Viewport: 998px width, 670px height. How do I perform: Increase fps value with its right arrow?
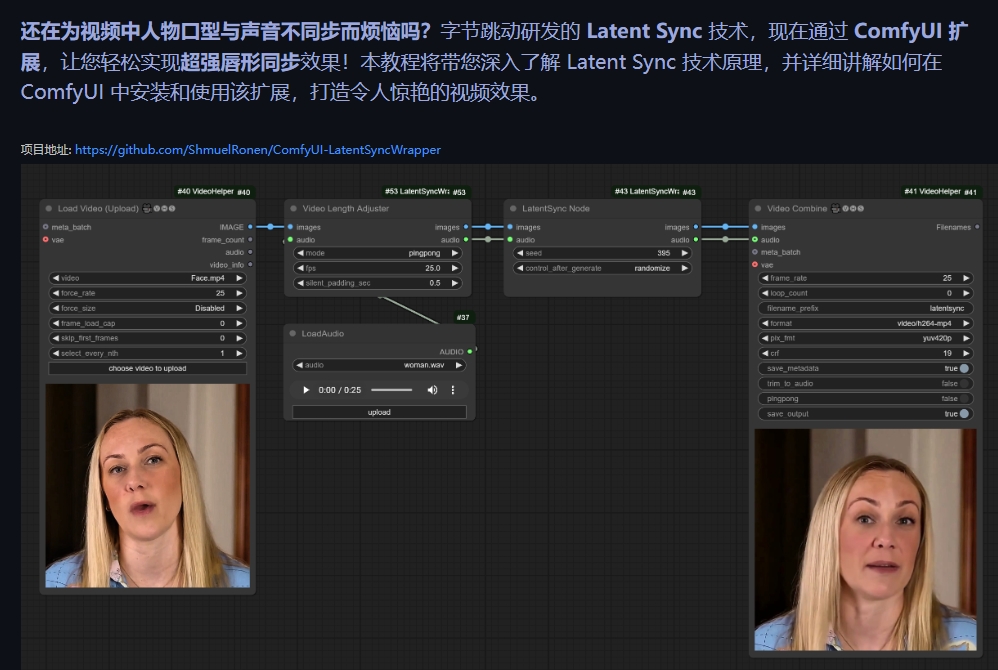455,268
